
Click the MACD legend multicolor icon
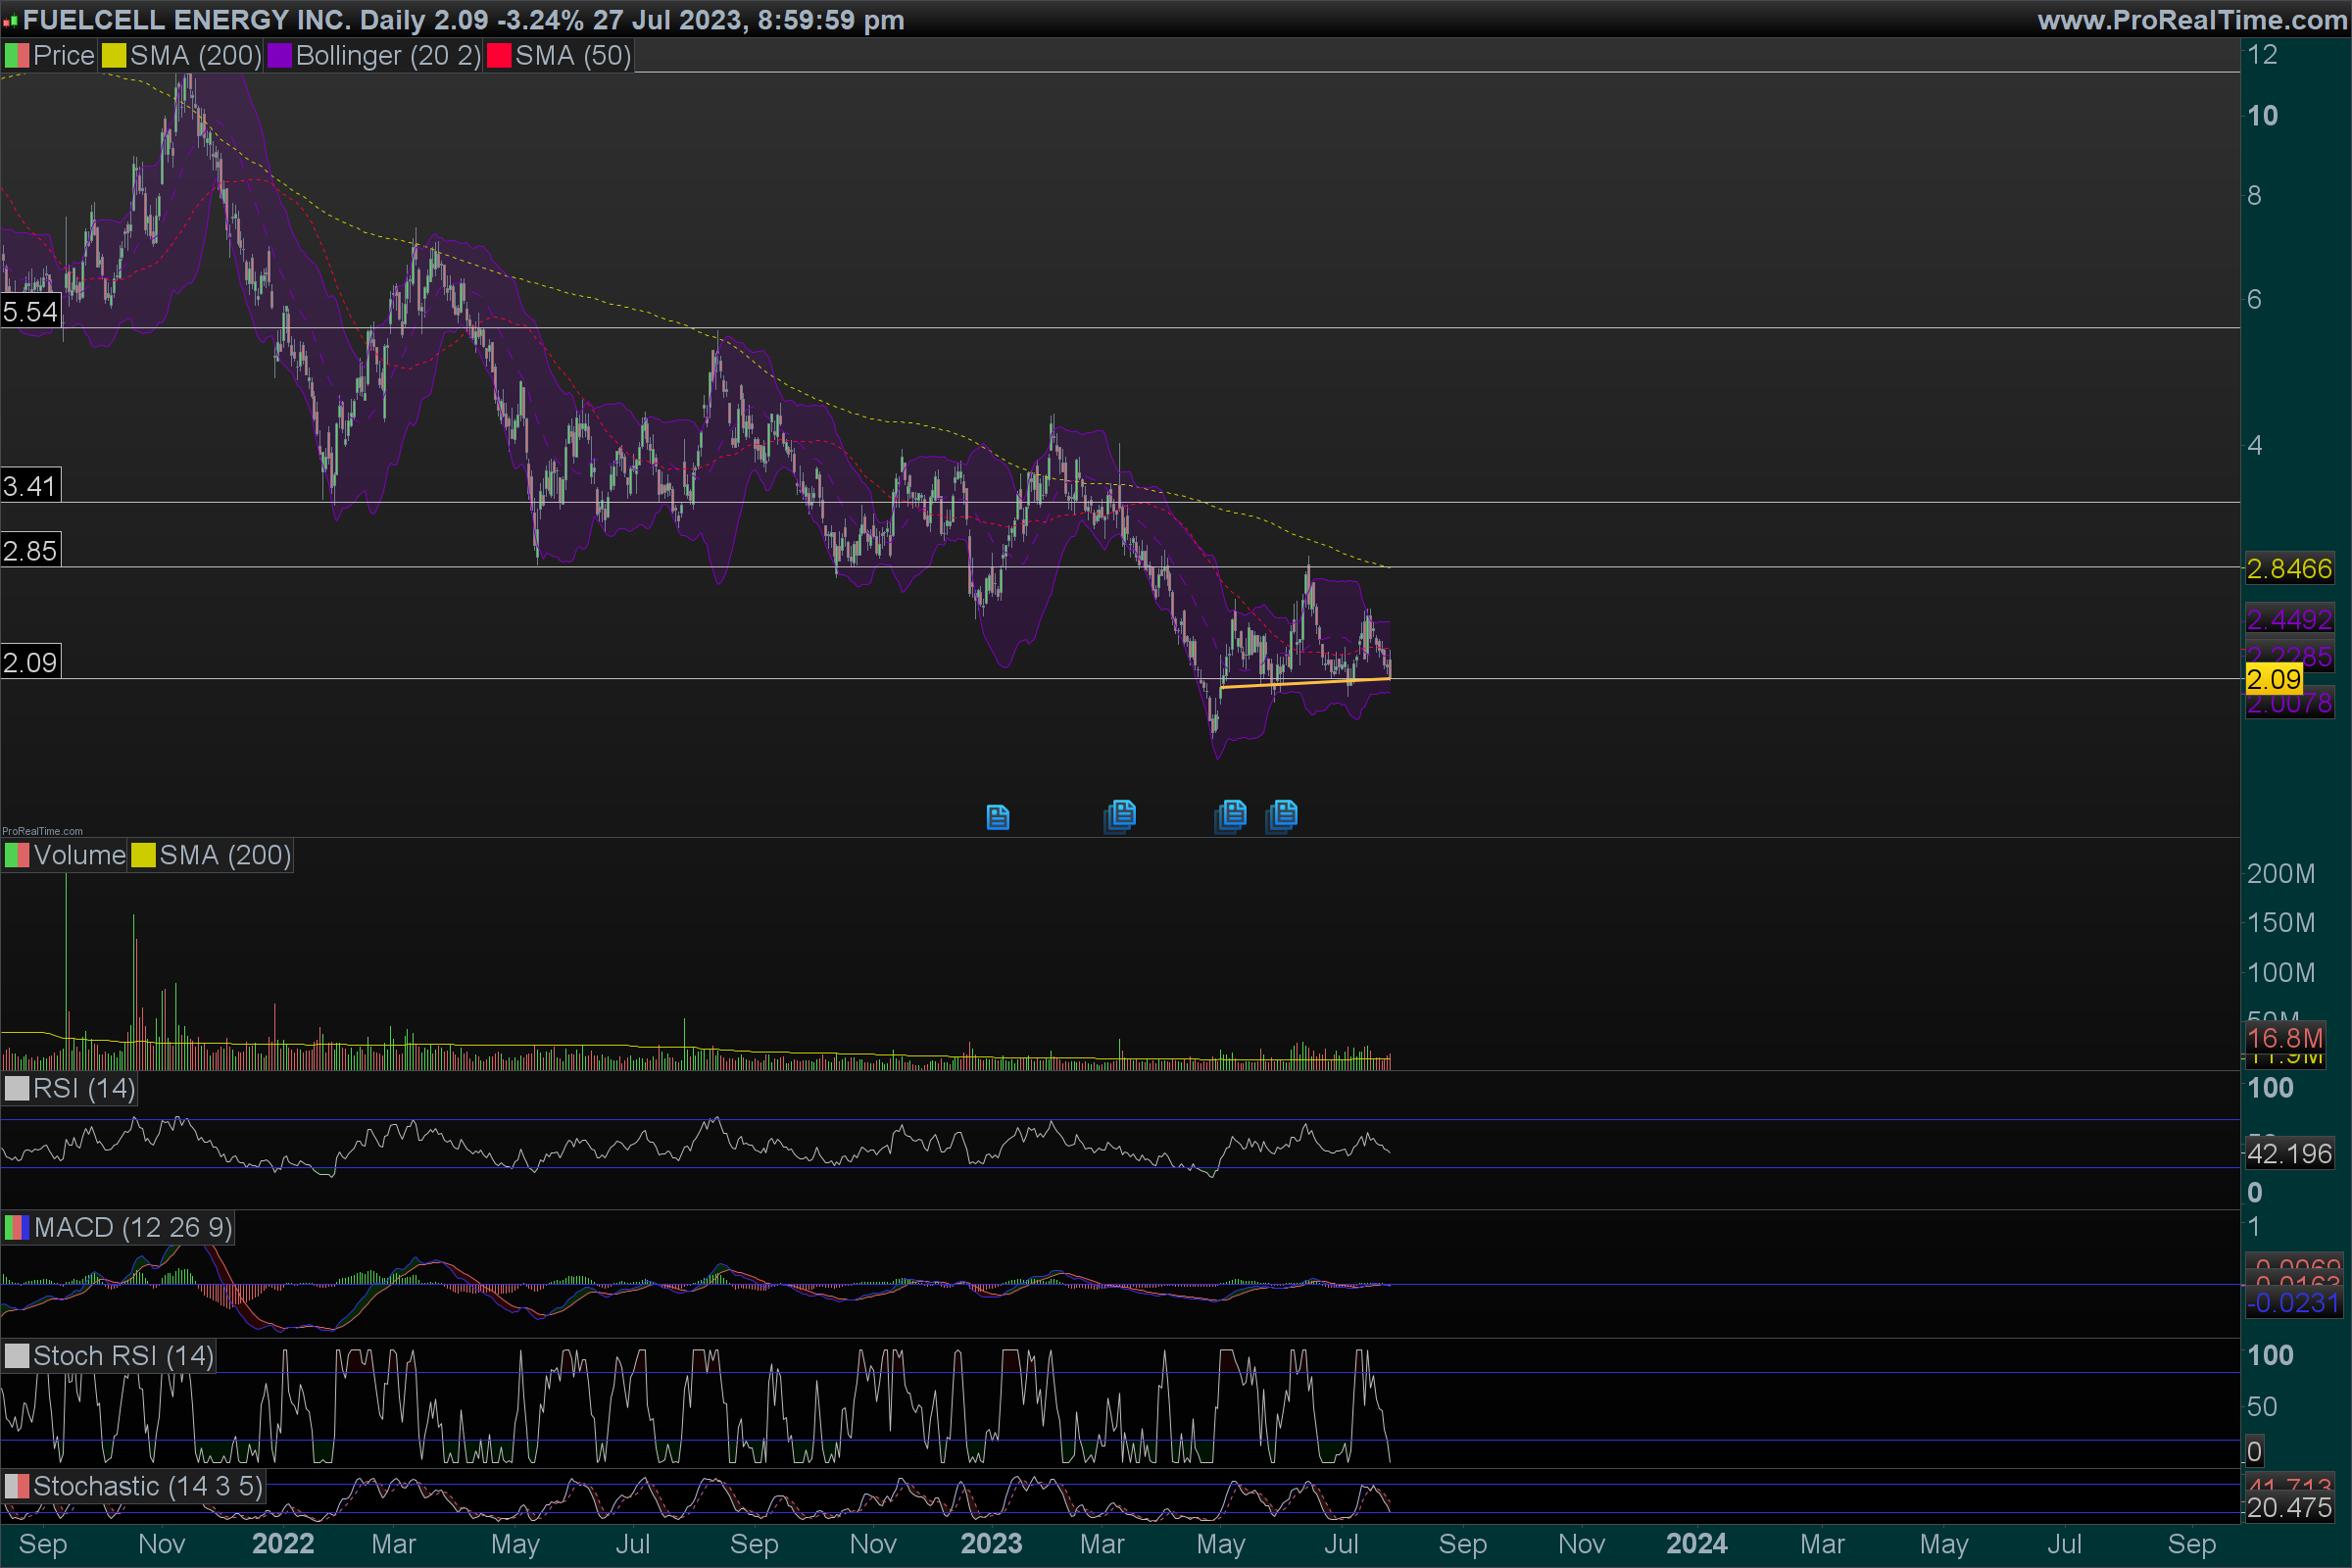[17, 1228]
